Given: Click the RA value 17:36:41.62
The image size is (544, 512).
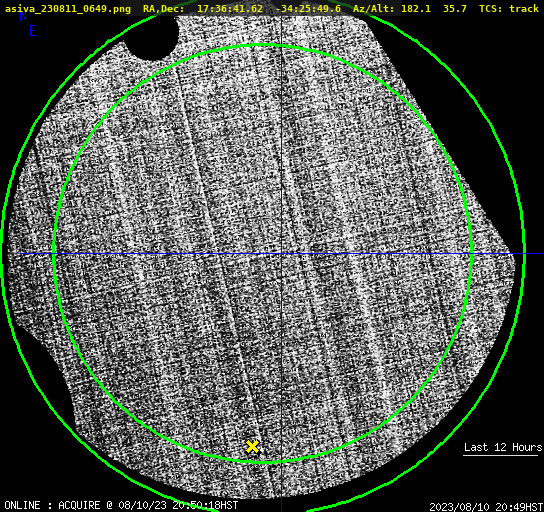Looking at the screenshot, I should [x=230, y=8].
